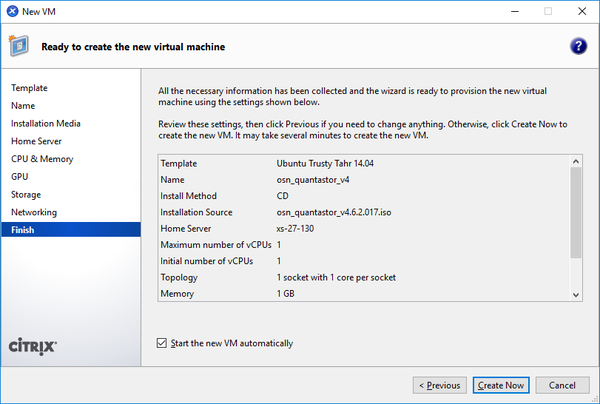The image size is (600, 404).
Task: Minimize the New VM window
Action: [x=515, y=11]
